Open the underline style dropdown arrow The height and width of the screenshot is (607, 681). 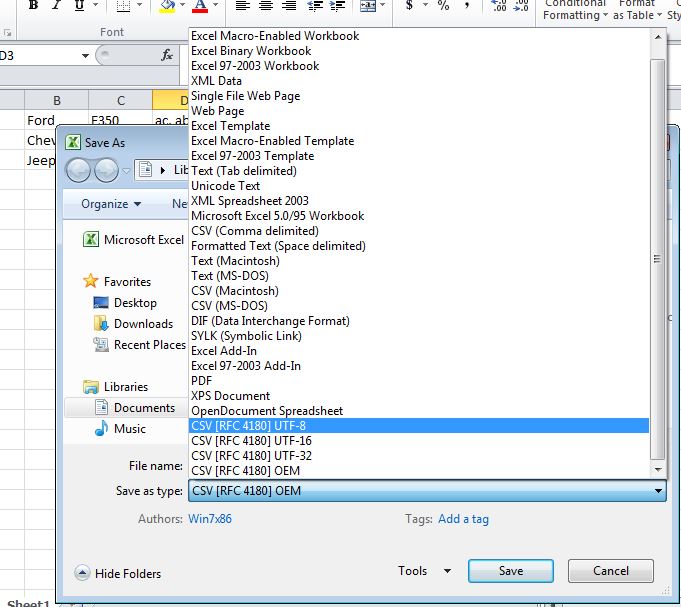[95, 5]
